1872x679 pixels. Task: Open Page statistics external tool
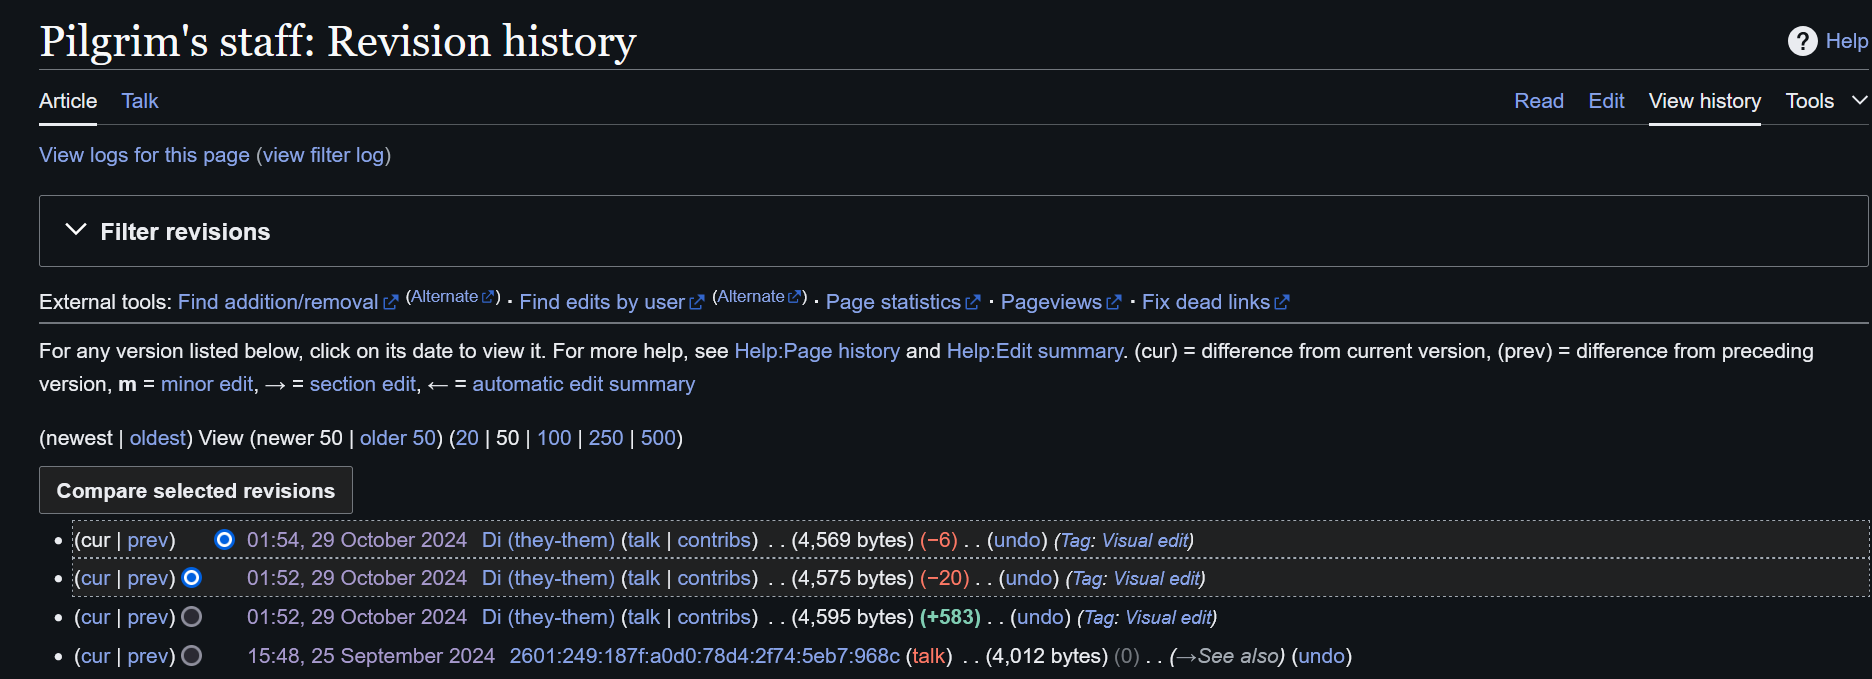click(903, 302)
